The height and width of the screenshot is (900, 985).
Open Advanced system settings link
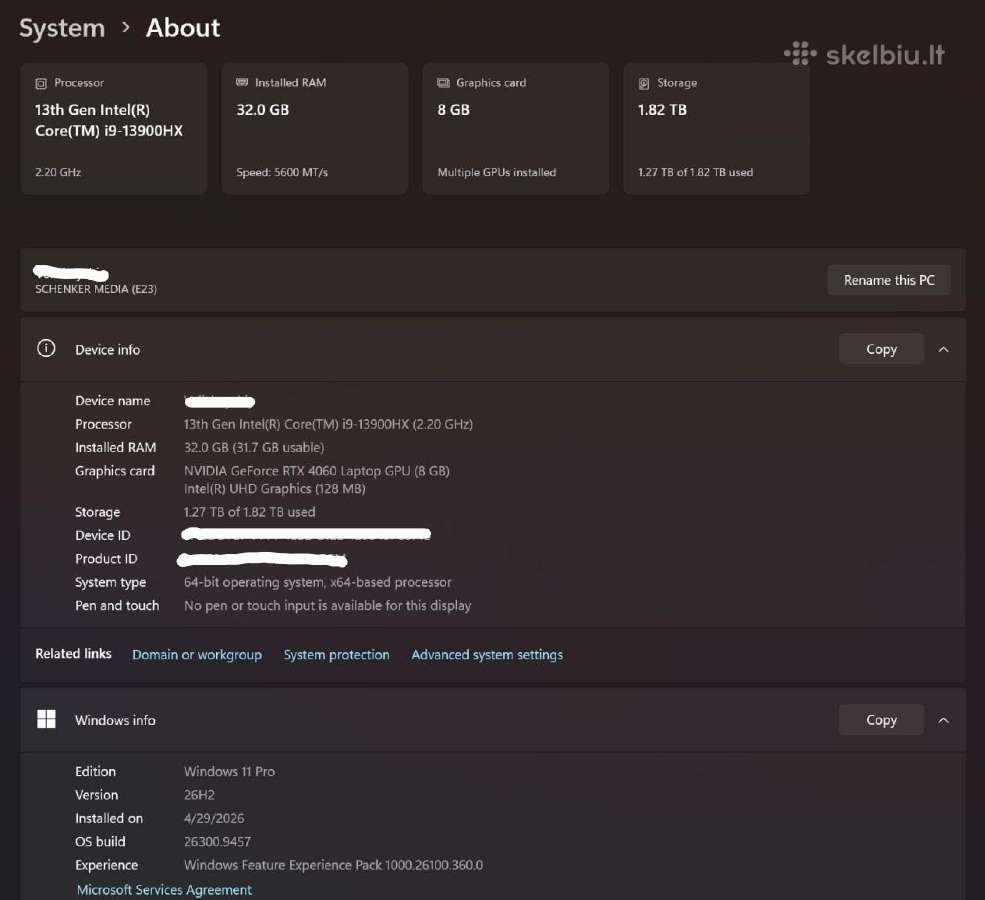click(x=487, y=654)
